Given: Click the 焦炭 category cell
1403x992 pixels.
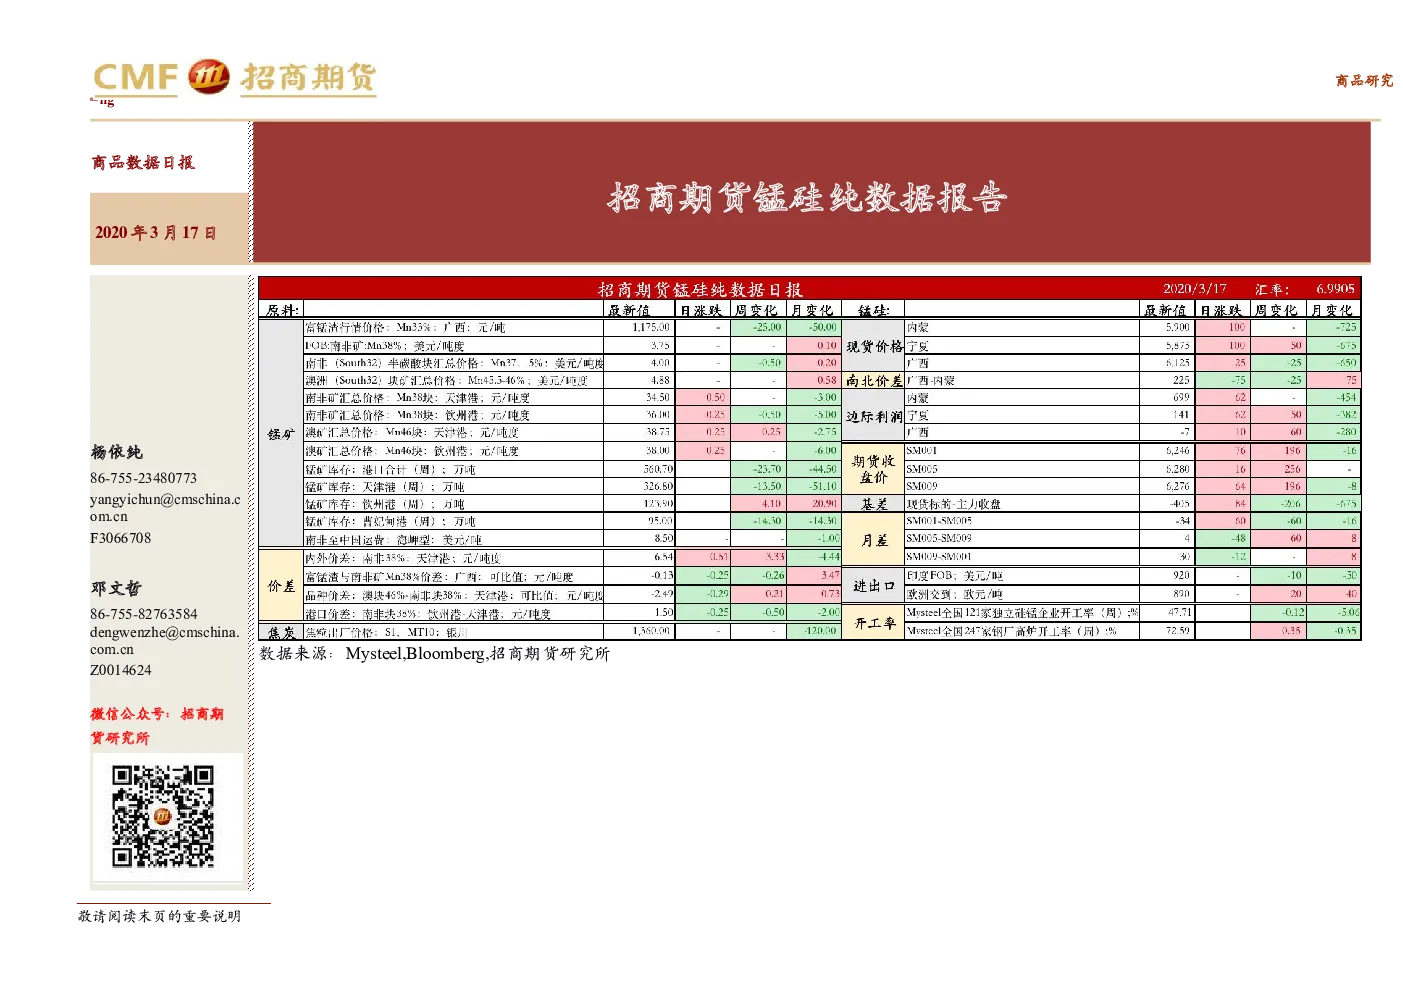Looking at the screenshot, I should tap(281, 632).
